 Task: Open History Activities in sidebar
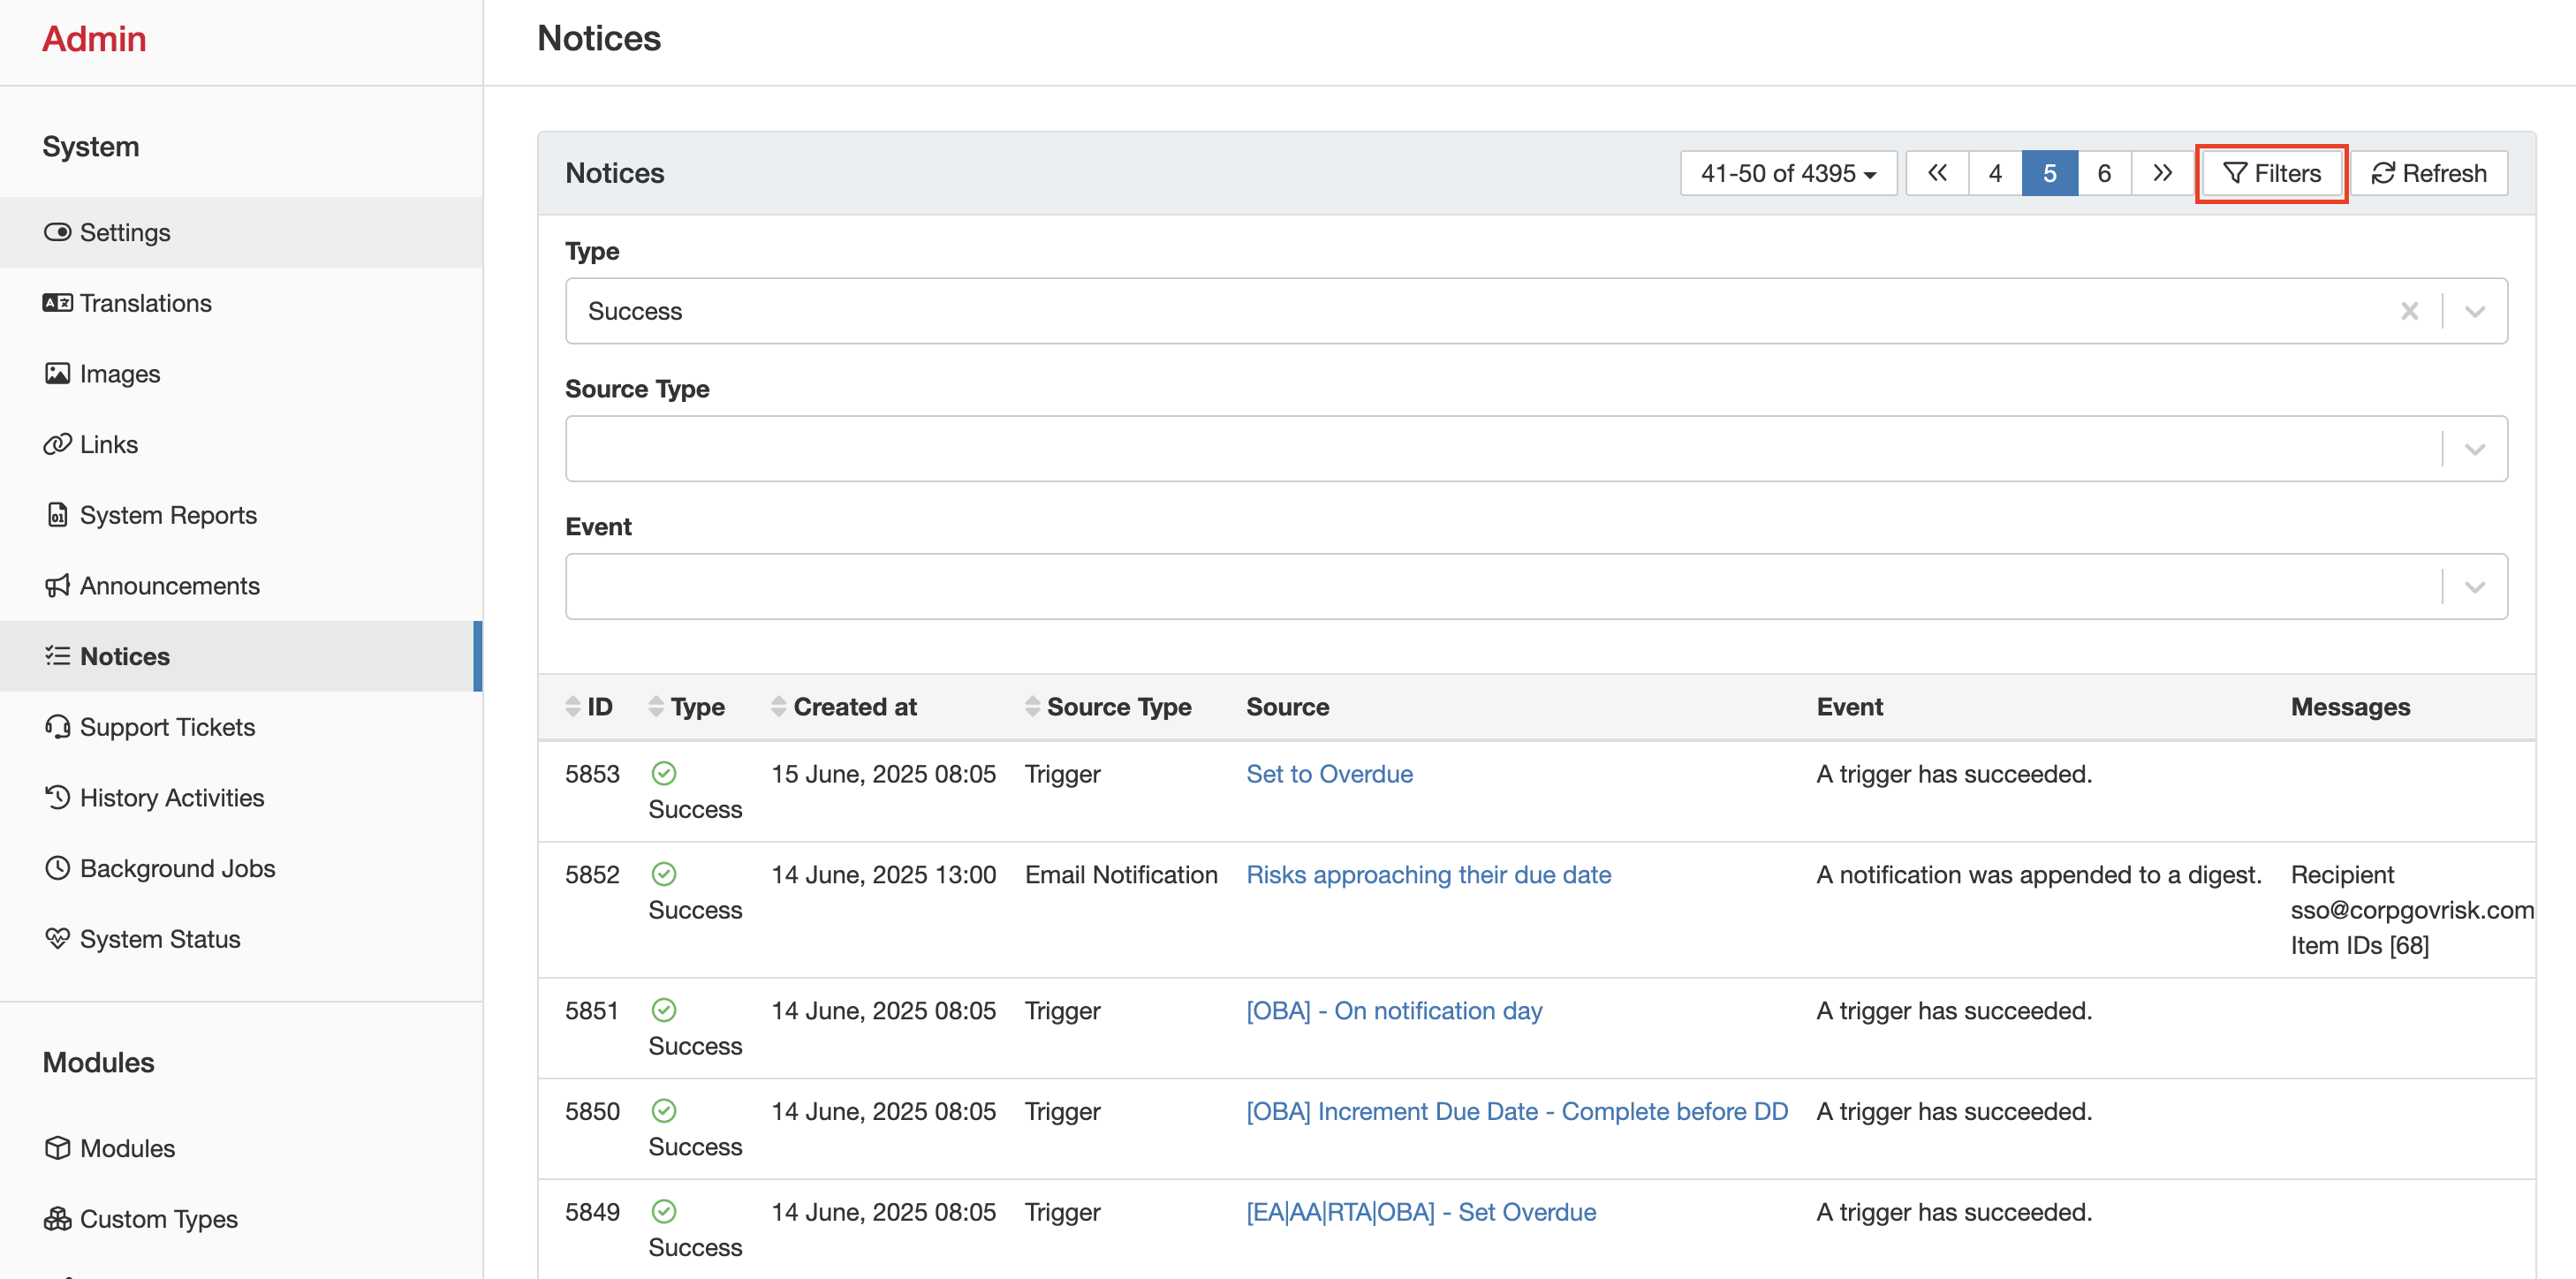point(171,798)
